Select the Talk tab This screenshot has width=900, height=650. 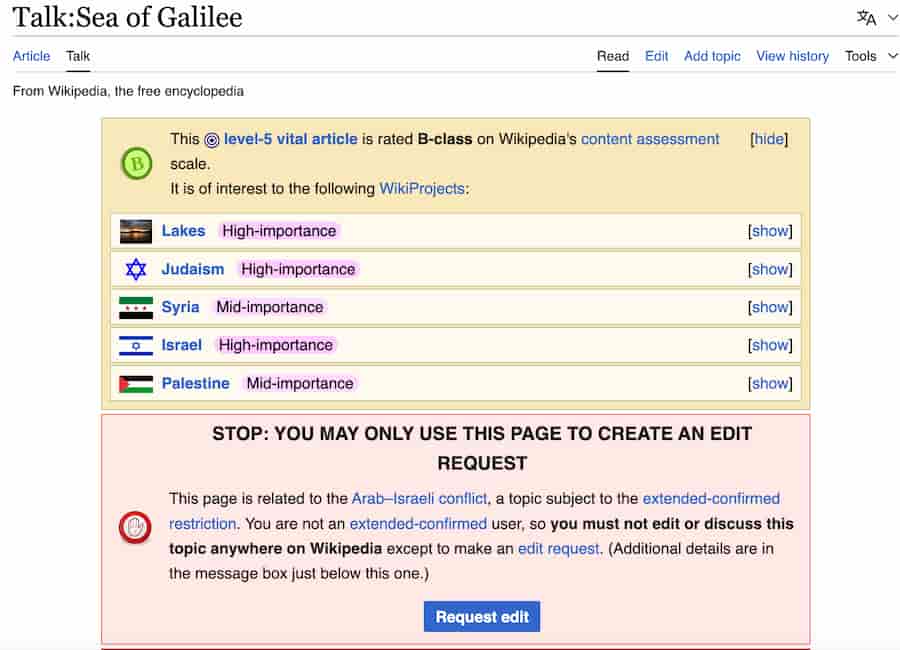point(77,56)
